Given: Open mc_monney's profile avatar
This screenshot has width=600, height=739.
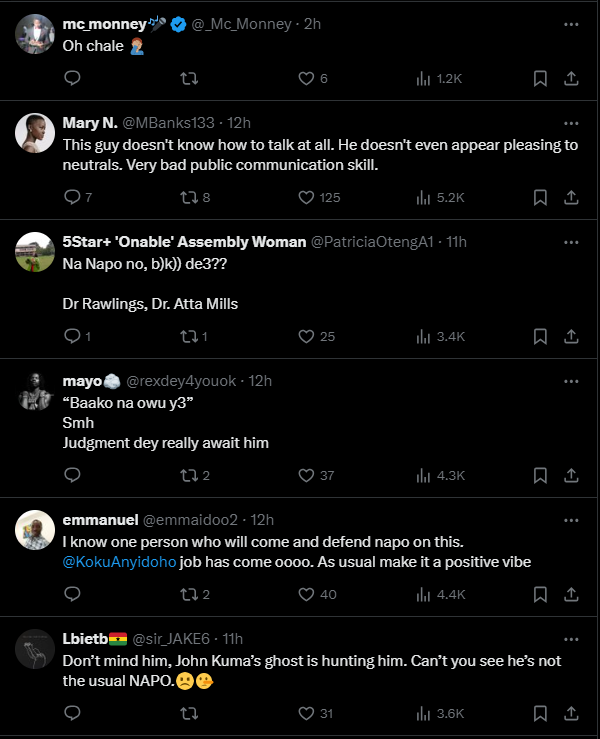Looking at the screenshot, I should pos(35,33).
